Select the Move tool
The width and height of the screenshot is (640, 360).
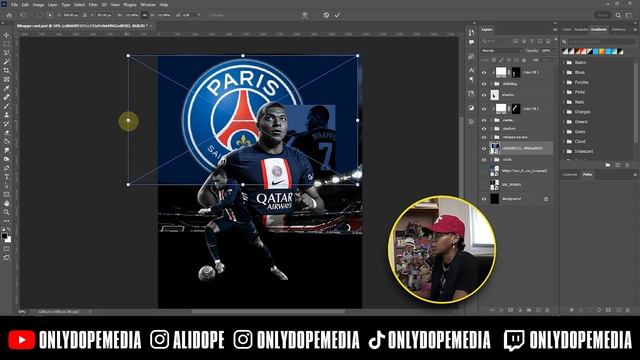point(7,36)
